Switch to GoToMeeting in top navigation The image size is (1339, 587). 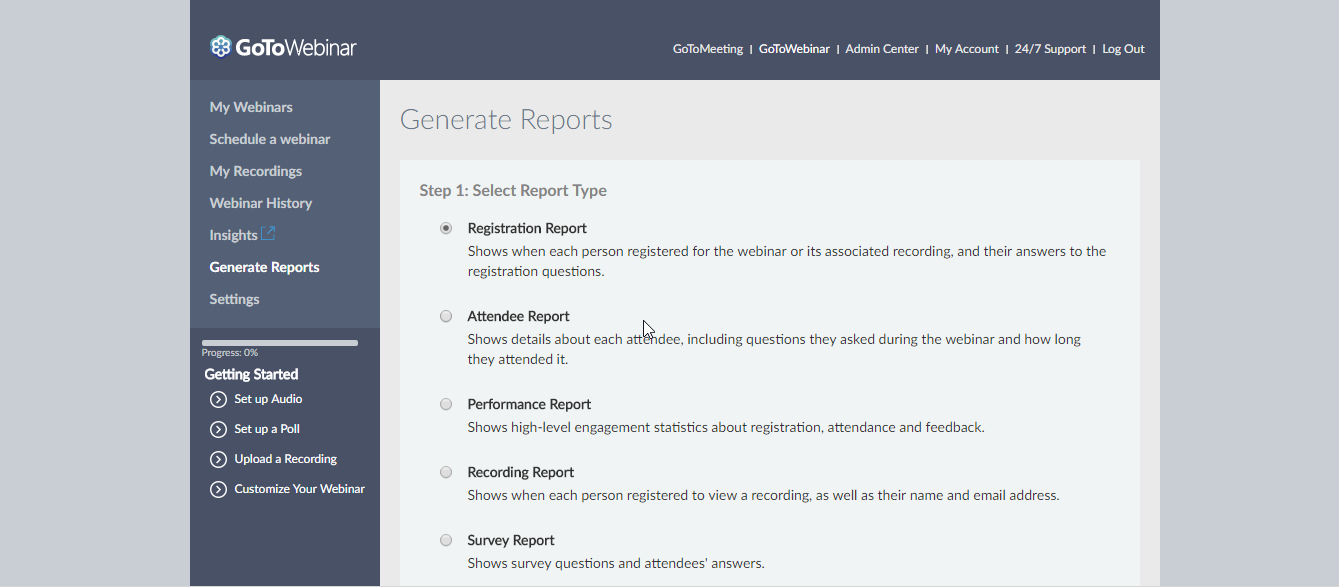pos(707,49)
